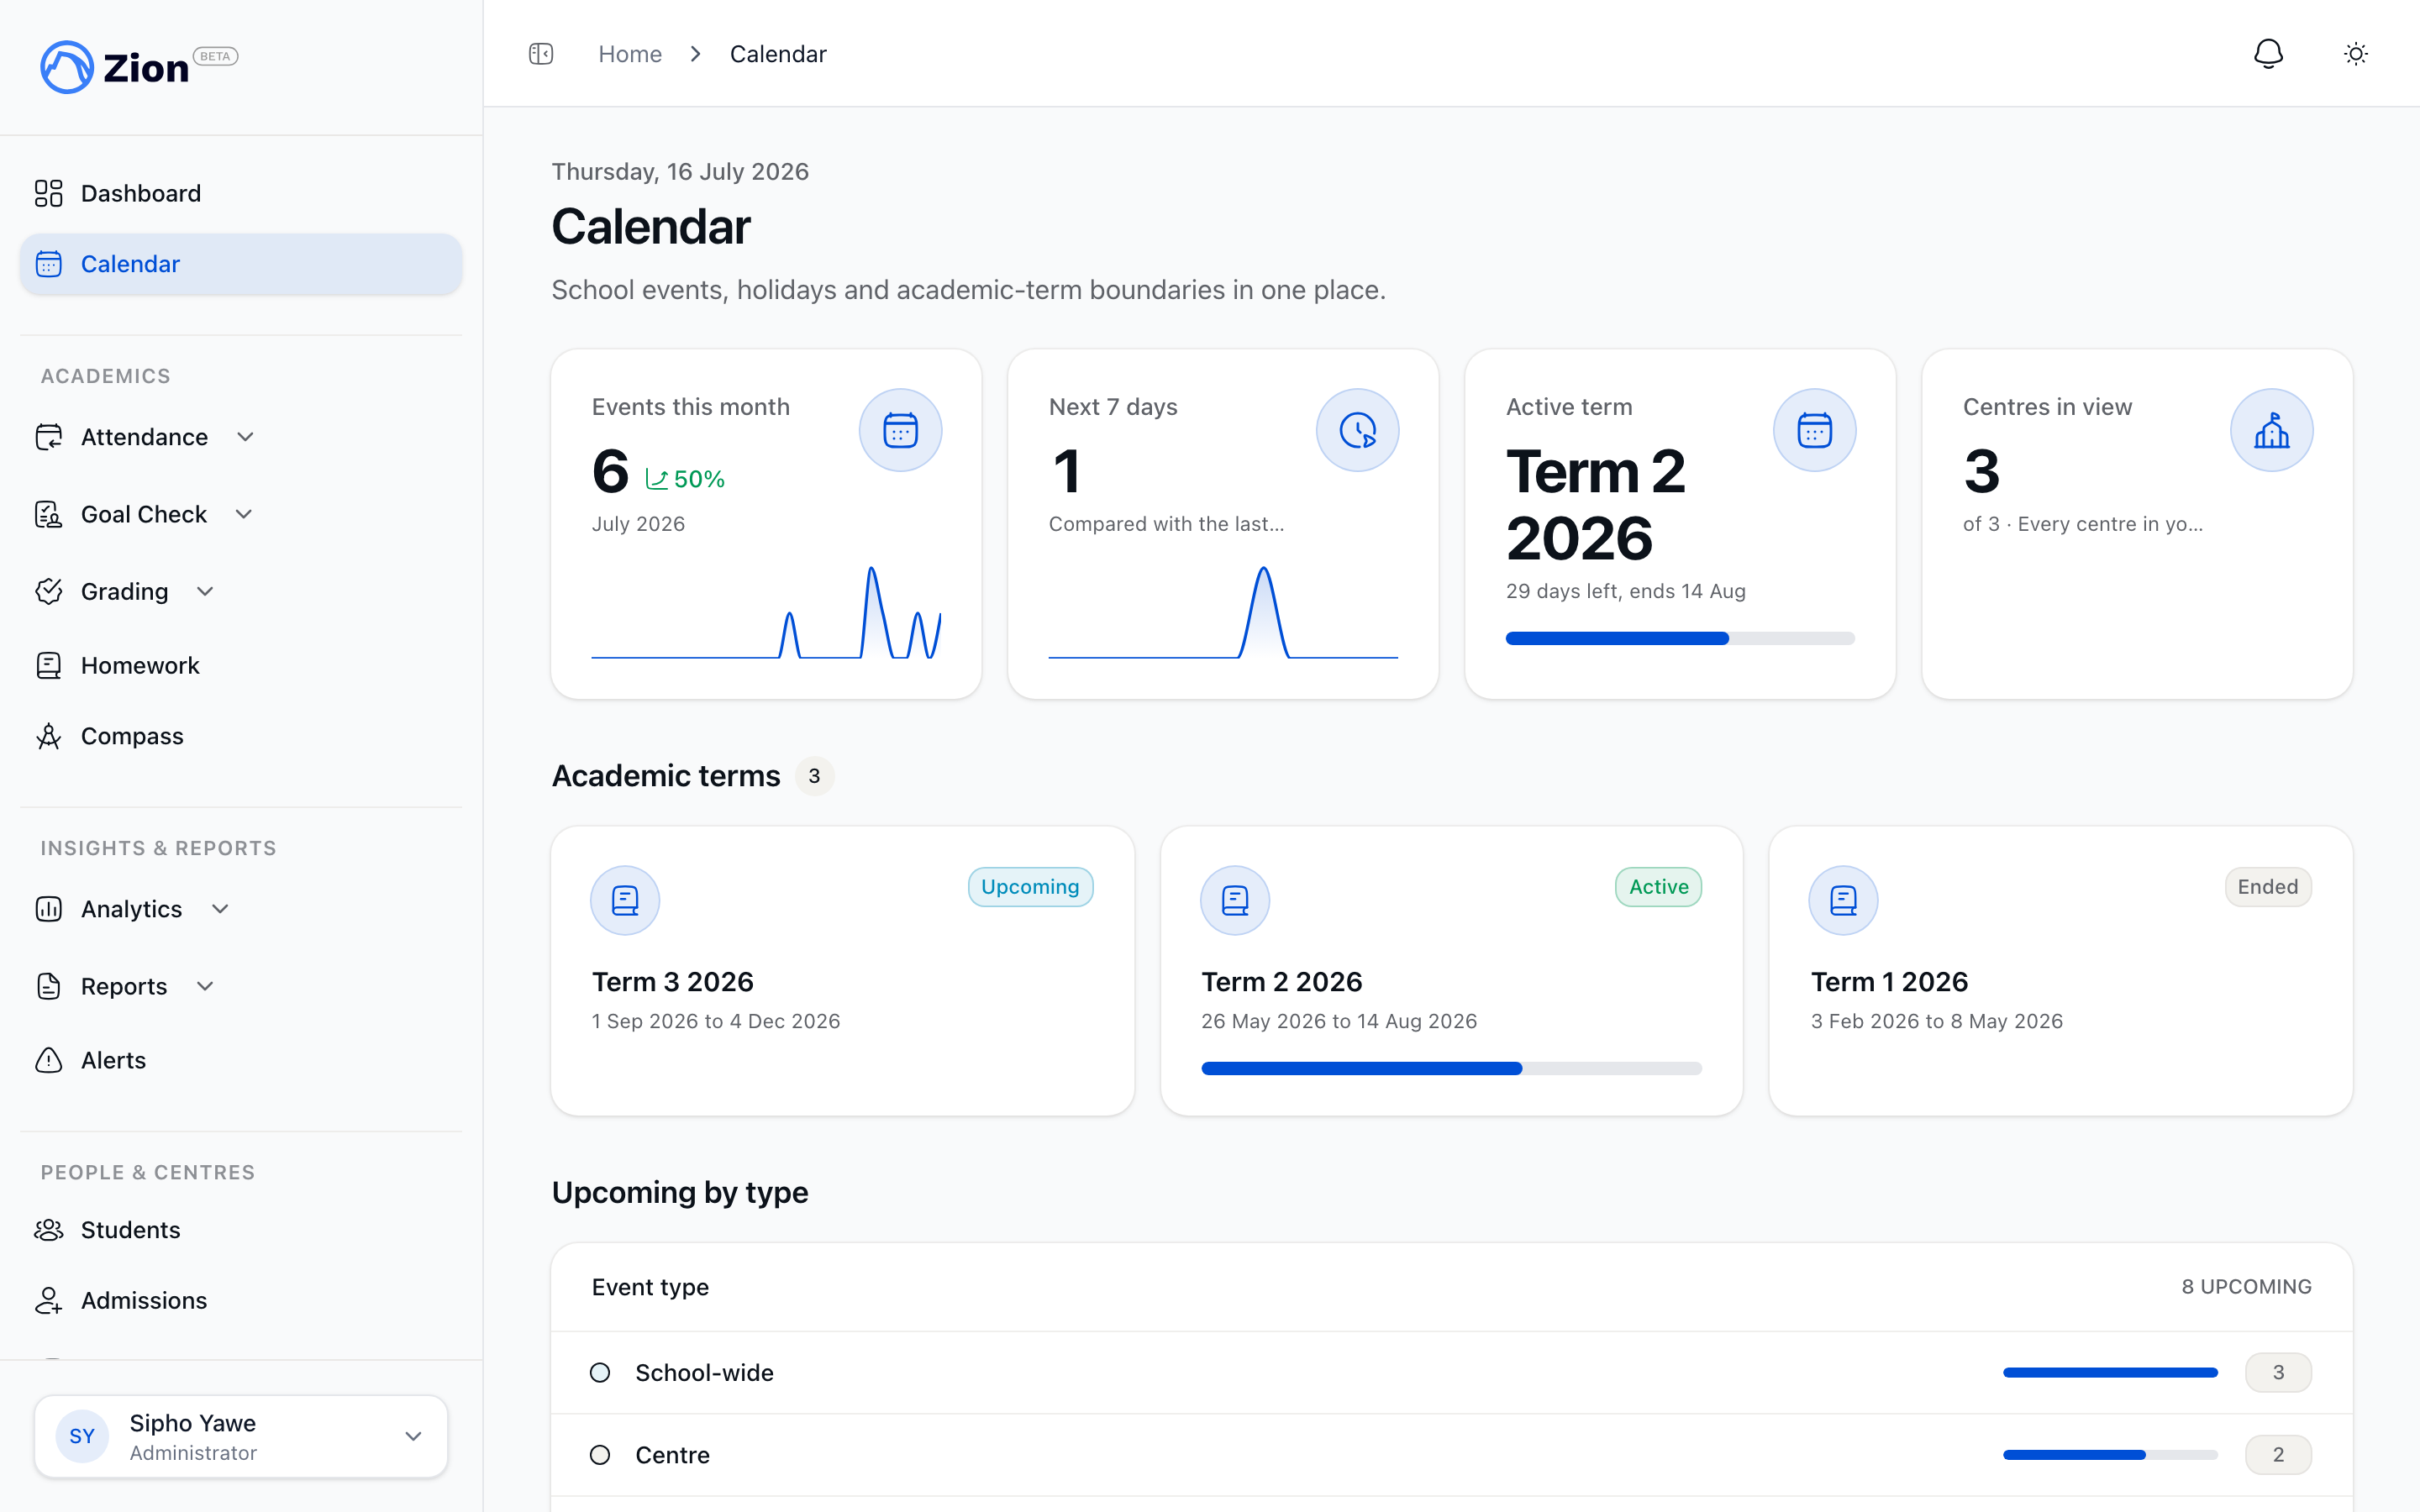Screen dimensions: 2420x1512
Task: Open Calendar in the sidebar
Action: coord(241,264)
